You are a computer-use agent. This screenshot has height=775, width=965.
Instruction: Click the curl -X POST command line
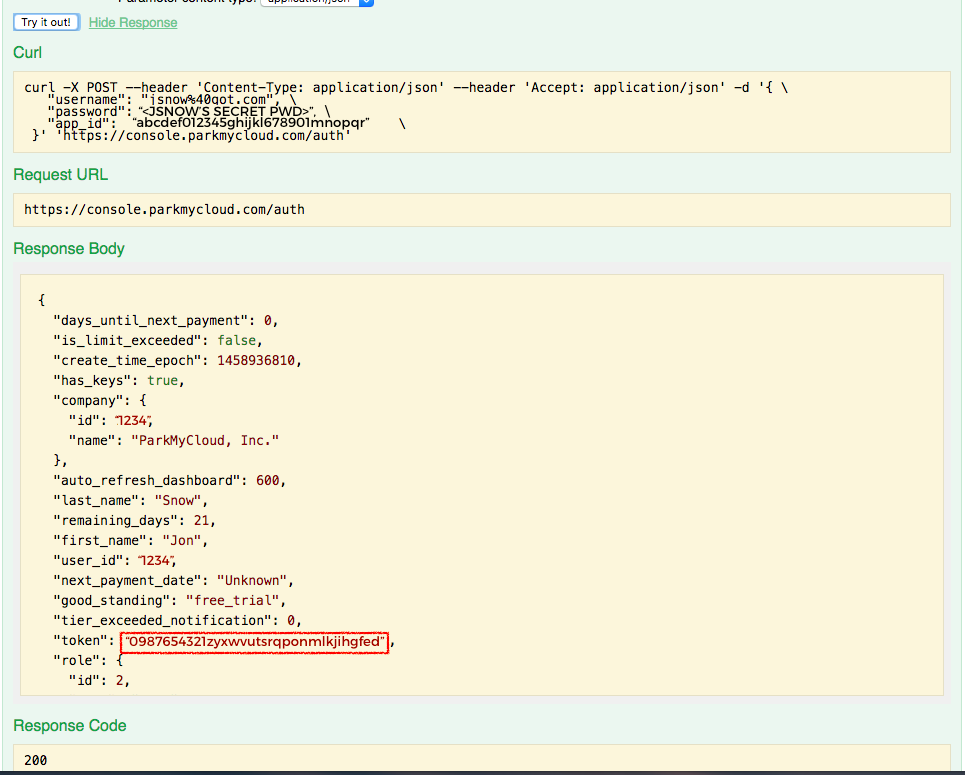click(x=406, y=87)
